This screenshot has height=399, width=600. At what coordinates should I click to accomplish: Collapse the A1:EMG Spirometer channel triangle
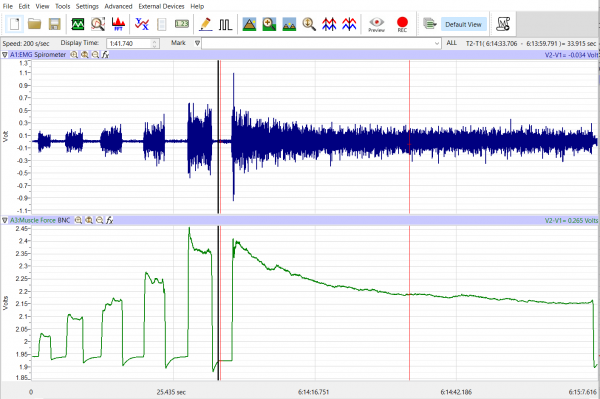[x=5, y=55]
